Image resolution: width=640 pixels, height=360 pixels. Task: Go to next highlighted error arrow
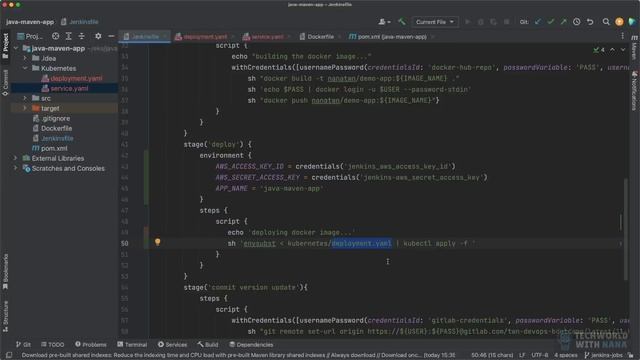(623, 49)
